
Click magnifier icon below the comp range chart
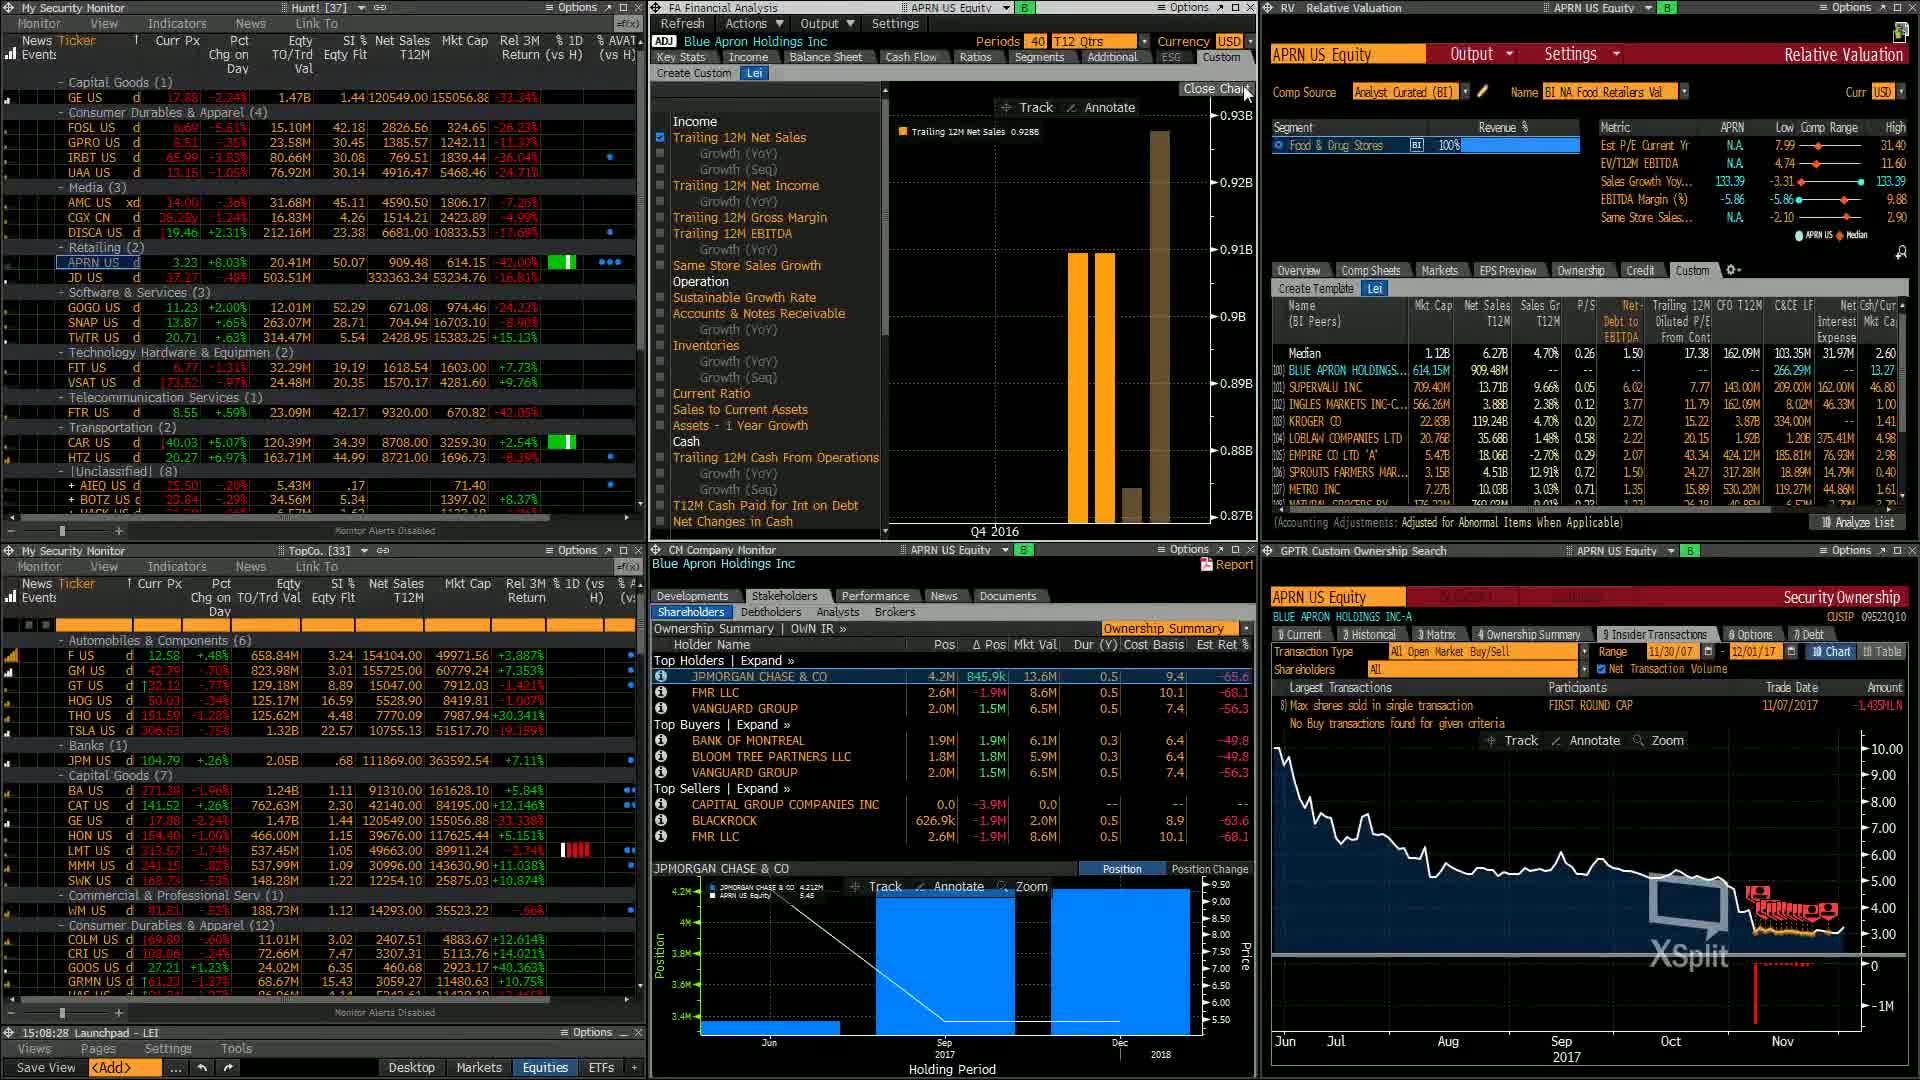point(1901,252)
